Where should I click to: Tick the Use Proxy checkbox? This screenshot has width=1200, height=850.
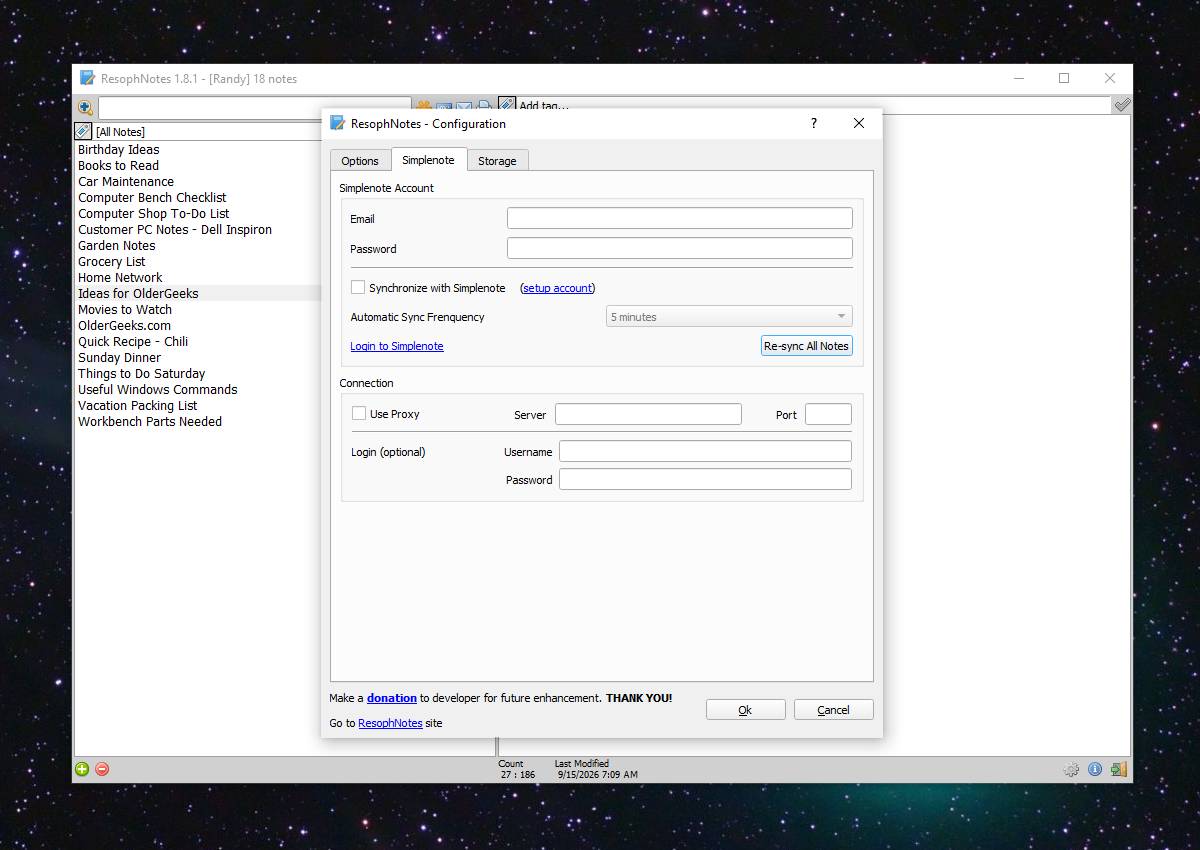pyautogui.click(x=359, y=413)
